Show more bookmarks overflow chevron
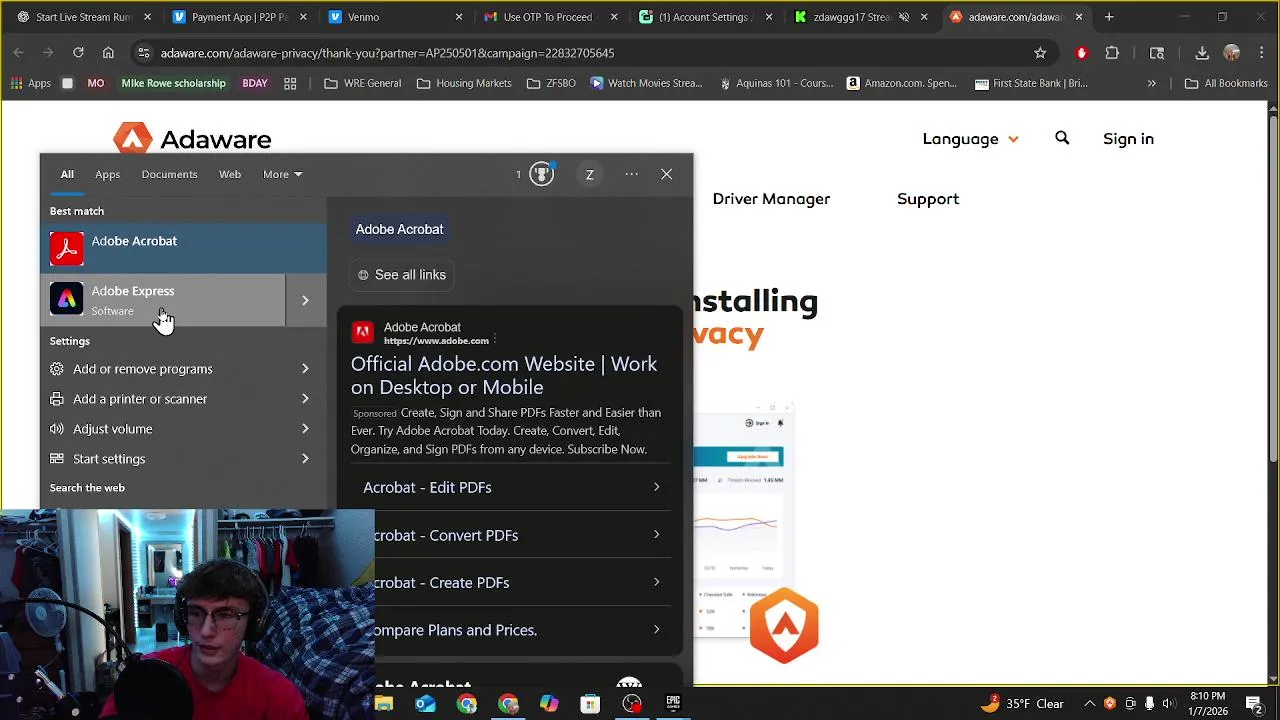 [x=1152, y=83]
